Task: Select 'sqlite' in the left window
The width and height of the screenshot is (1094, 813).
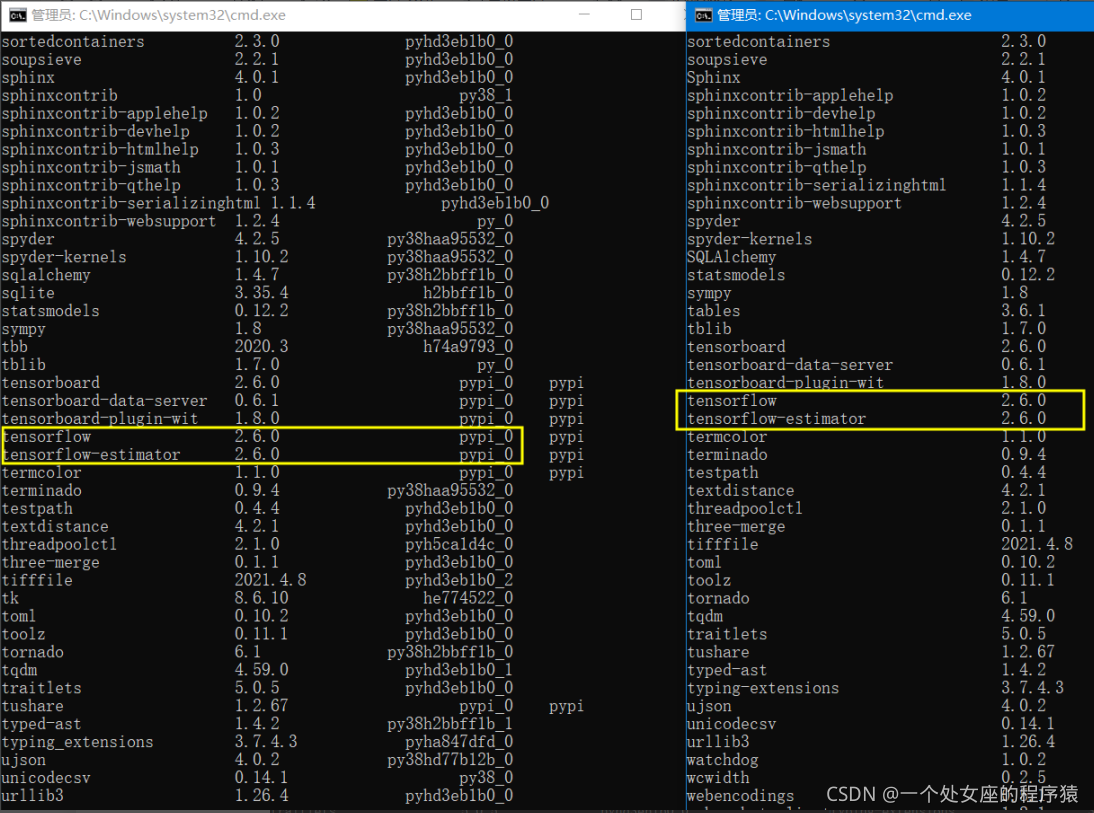Action: point(28,293)
